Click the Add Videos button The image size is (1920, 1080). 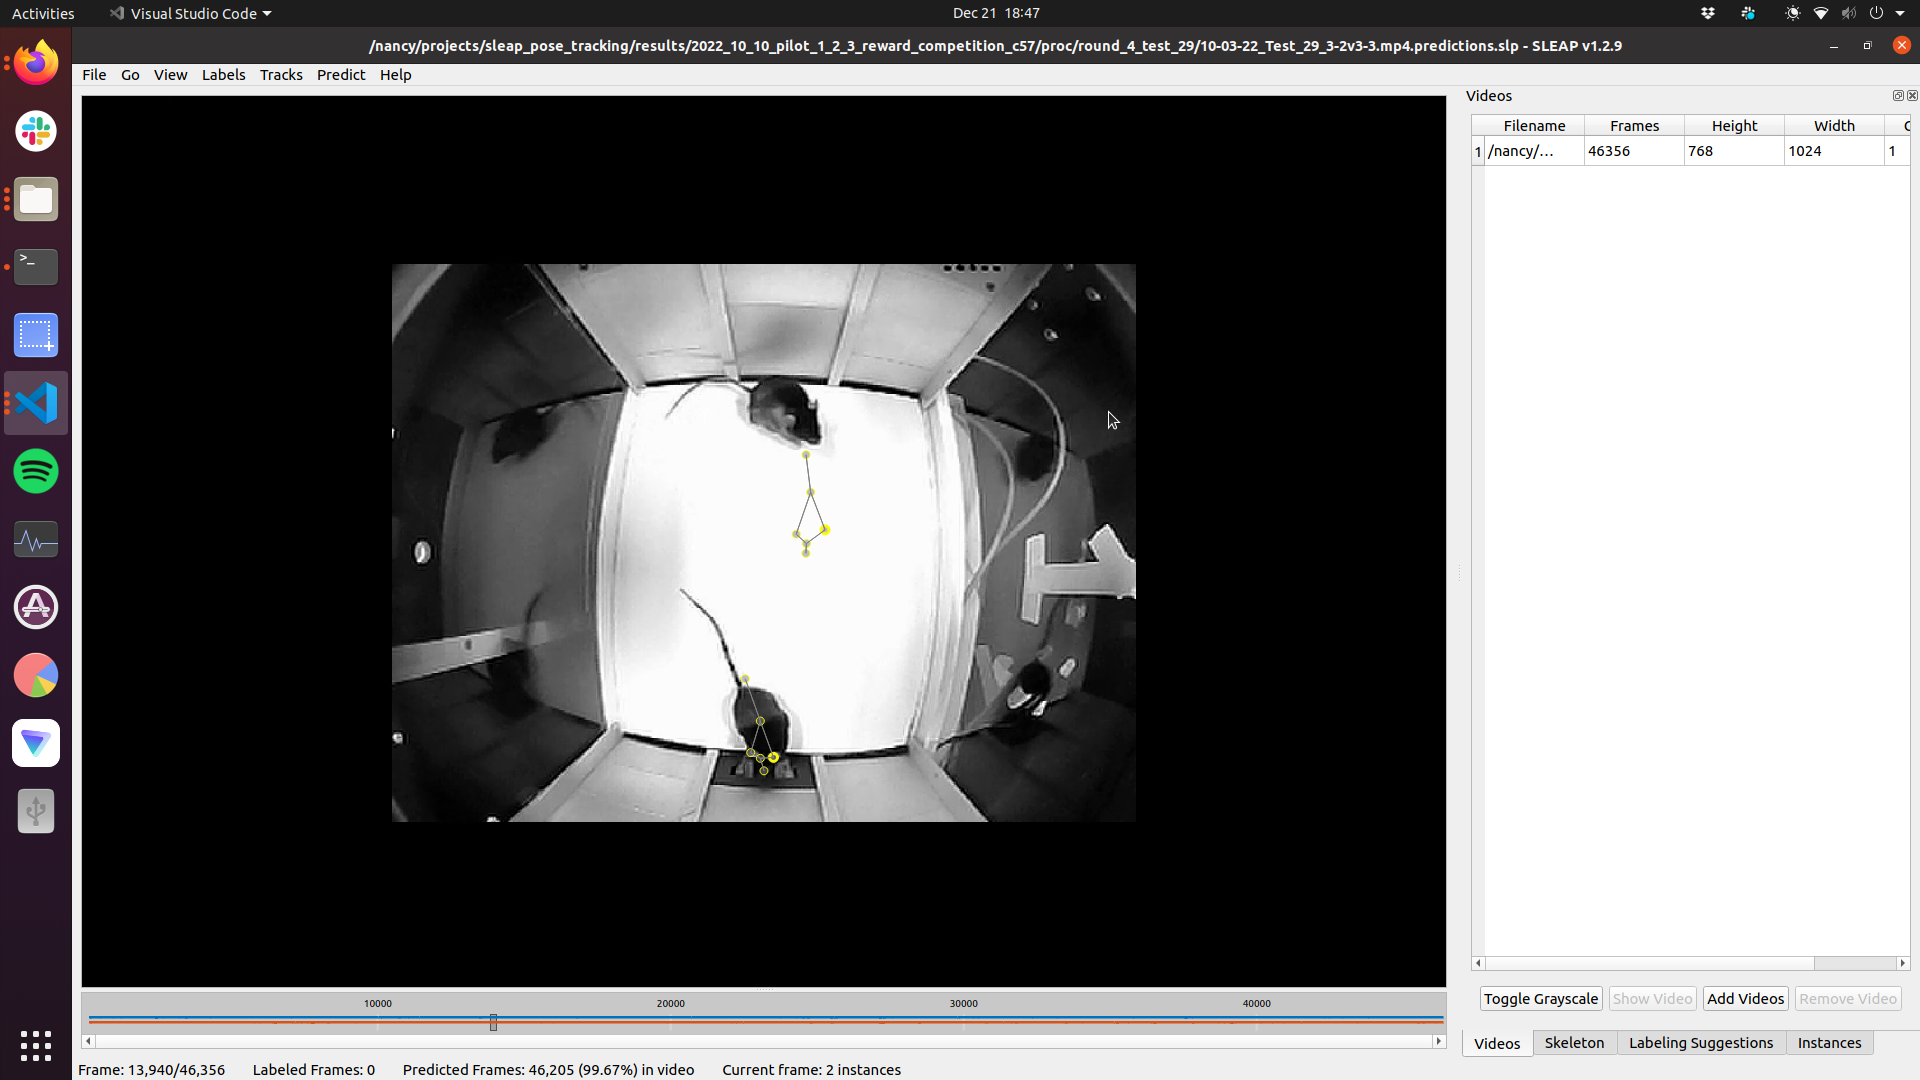click(x=1745, y=998)
